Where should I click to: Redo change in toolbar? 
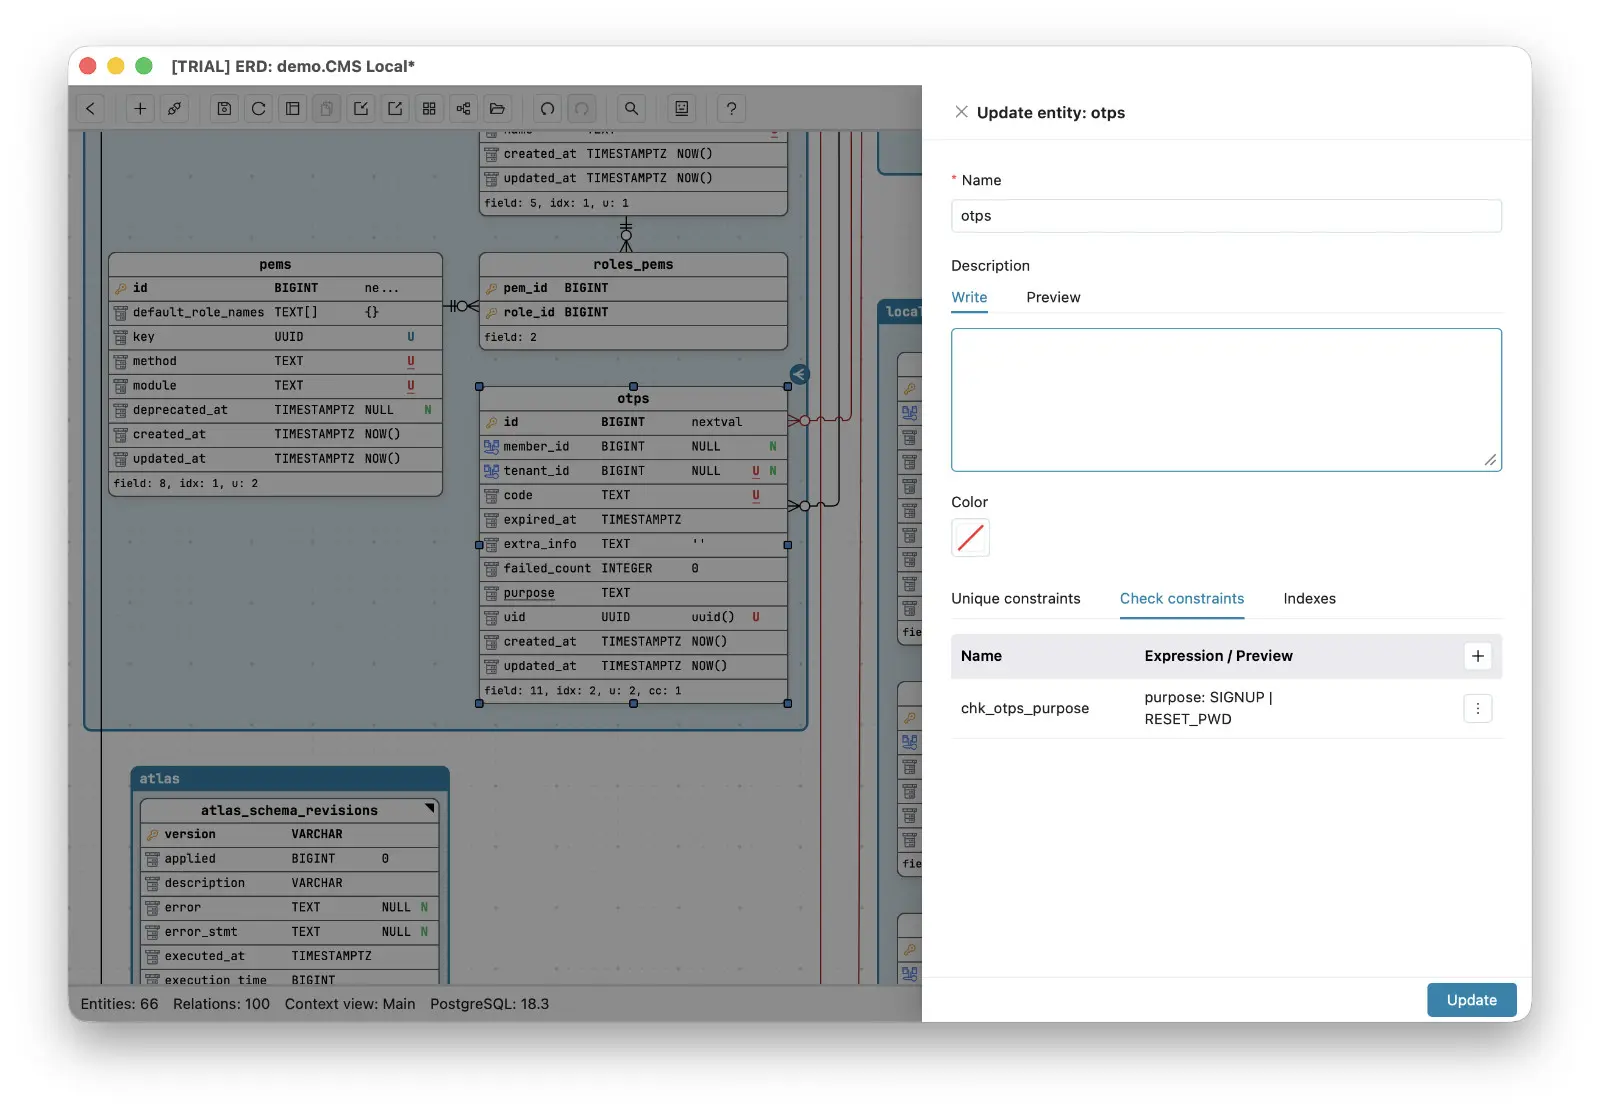(x=581, y=109)
